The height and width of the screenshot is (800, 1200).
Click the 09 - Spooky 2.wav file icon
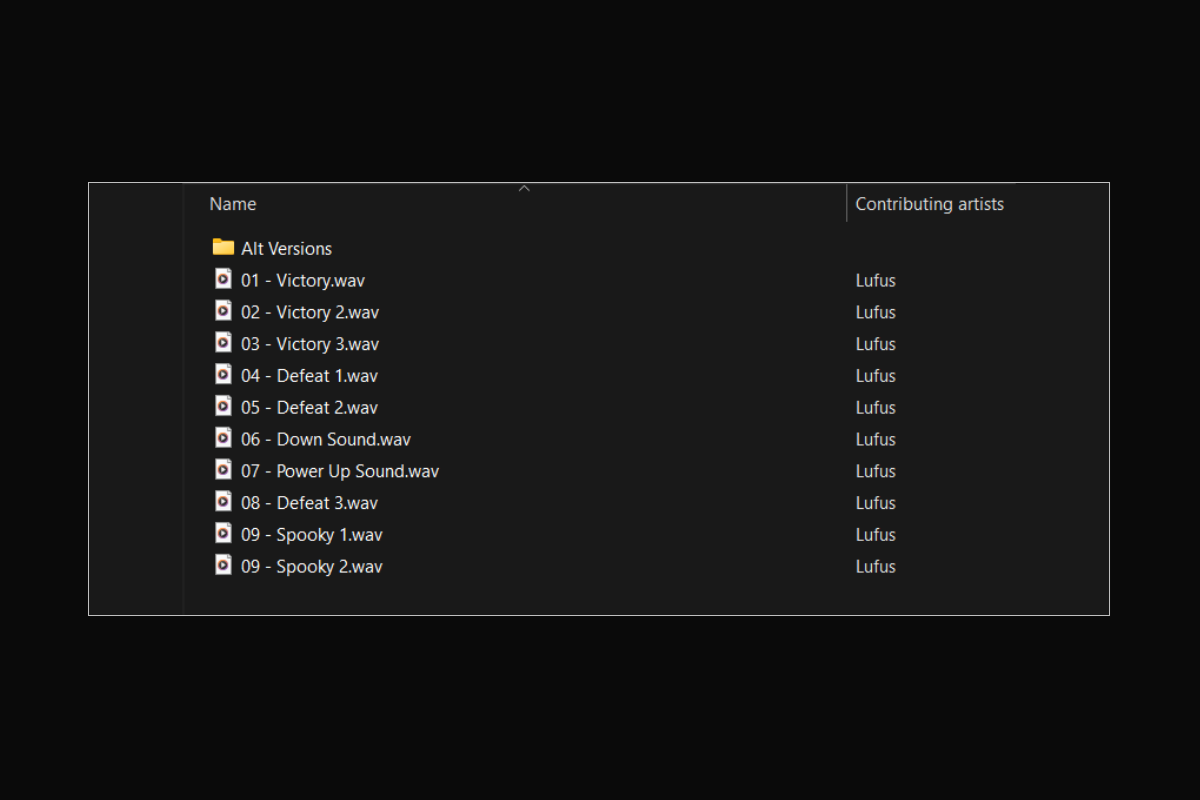[x=223, y=565]
